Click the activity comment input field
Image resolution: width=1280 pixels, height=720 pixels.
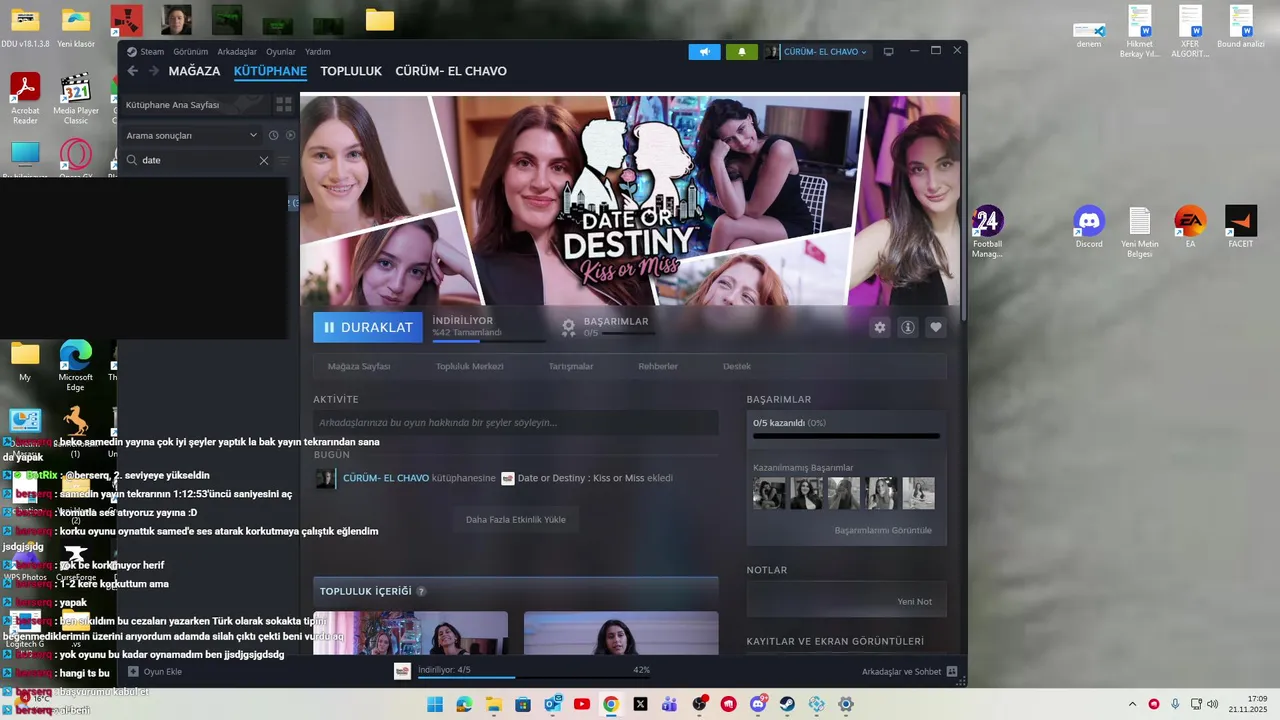pos(516,423)
